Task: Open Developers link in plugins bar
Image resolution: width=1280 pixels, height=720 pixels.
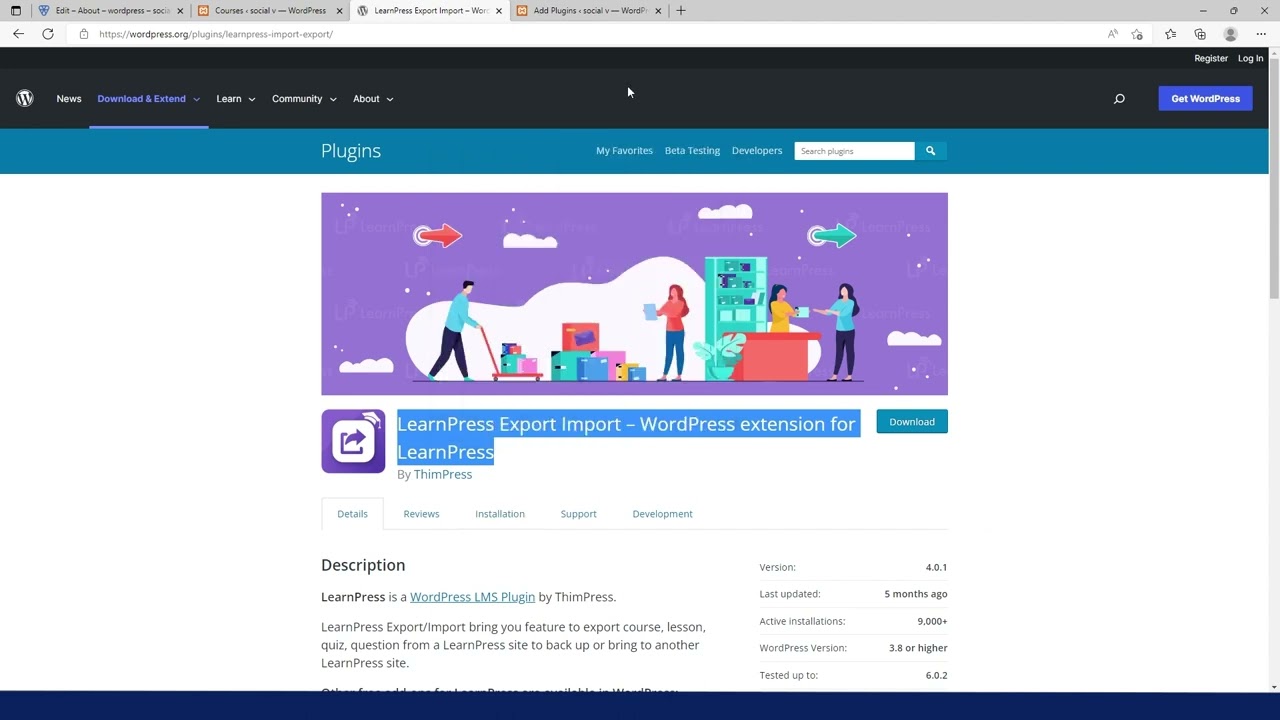Action: [757, 151]
